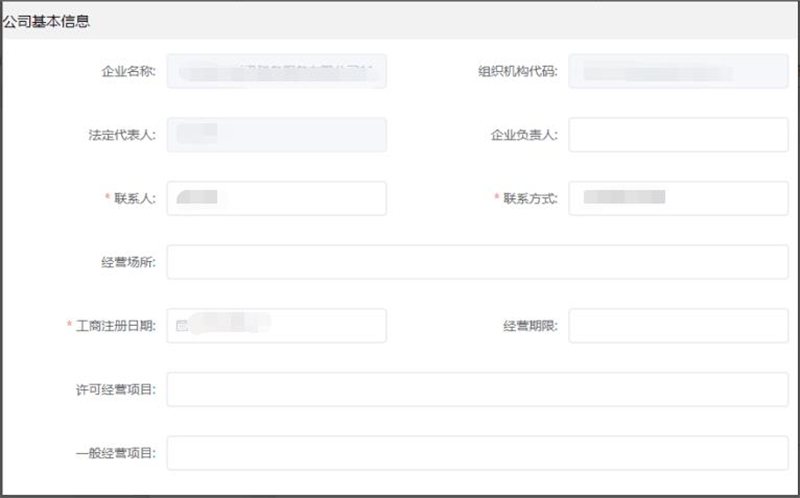Click into the empty 企业负责人 field
The width and height of the screenshot is (800, 498).
coord(678,135)
